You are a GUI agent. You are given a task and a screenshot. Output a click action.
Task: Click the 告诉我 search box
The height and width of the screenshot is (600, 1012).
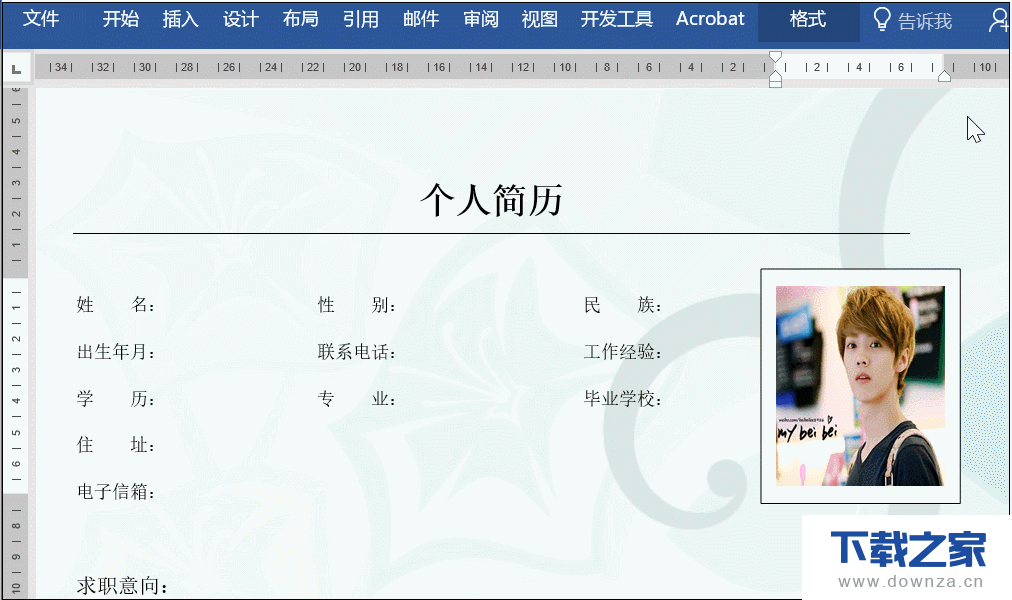tap(925, 21)
